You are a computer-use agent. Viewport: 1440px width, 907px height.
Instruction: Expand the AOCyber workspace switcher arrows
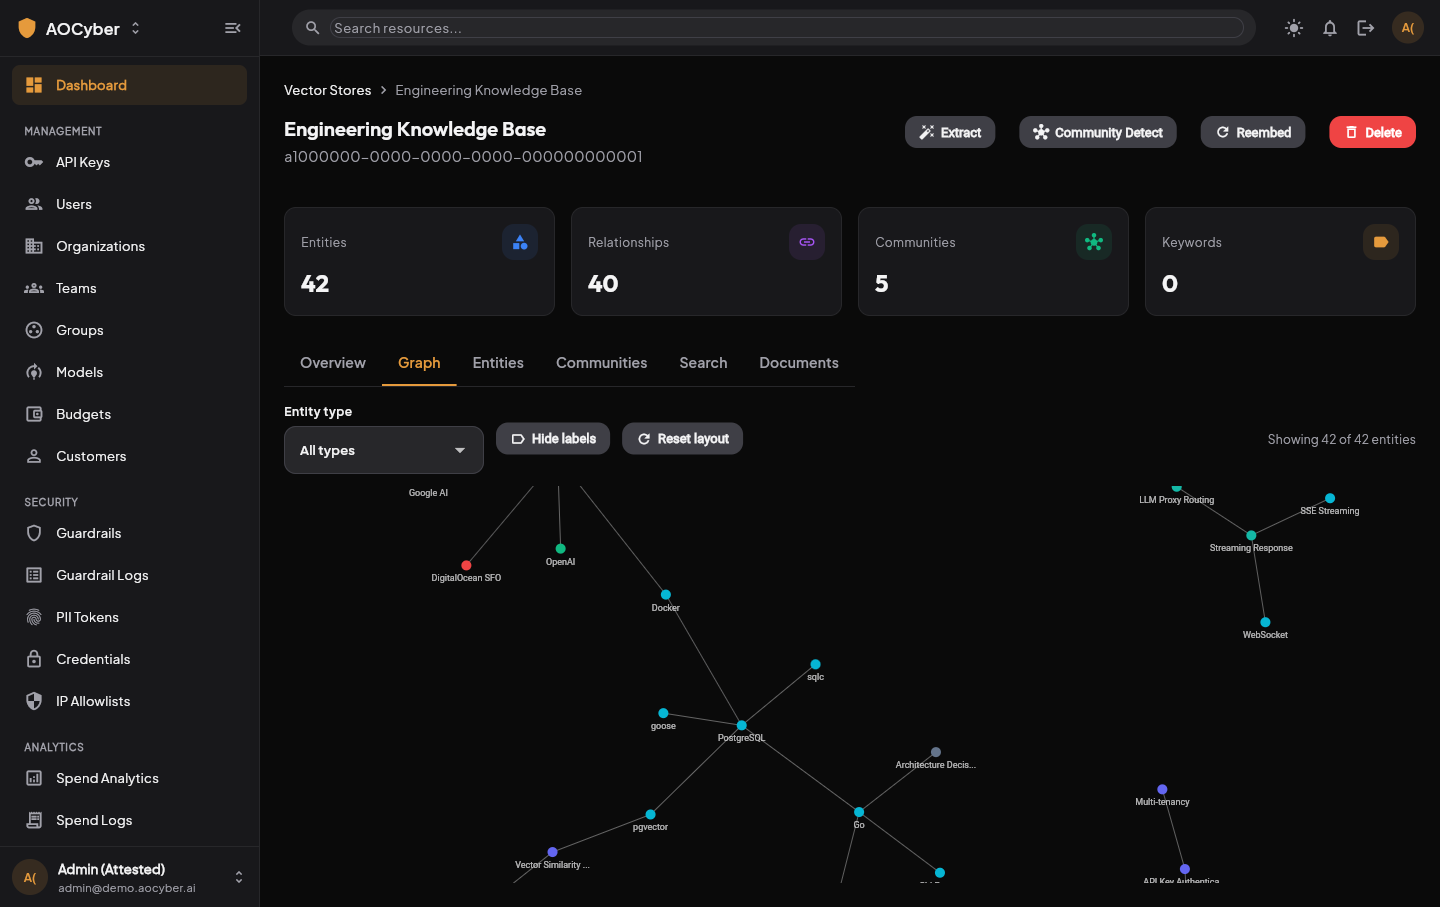coord(136,28)
